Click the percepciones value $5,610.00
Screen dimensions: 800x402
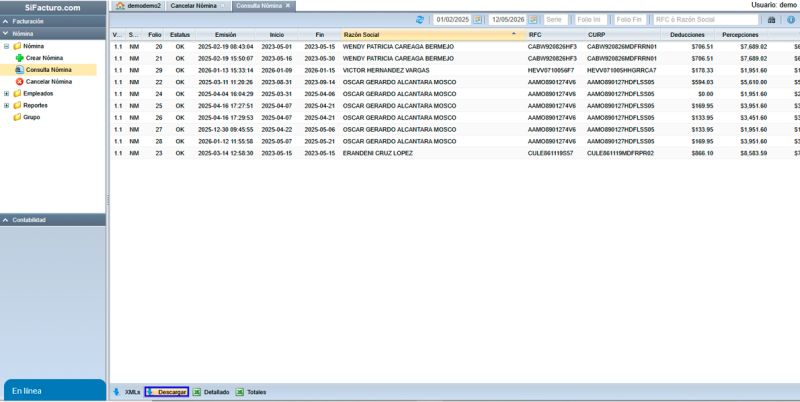754,82
